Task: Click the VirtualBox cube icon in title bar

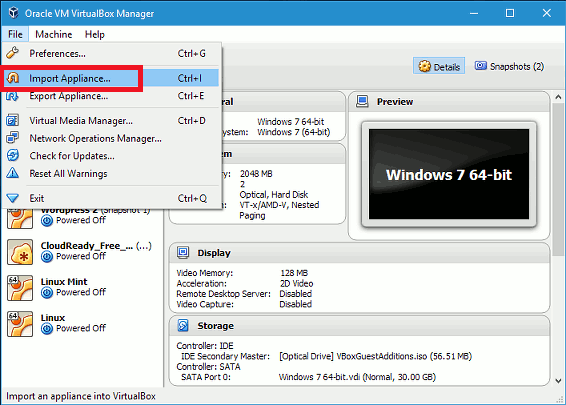Action: [x=13, y=13]
